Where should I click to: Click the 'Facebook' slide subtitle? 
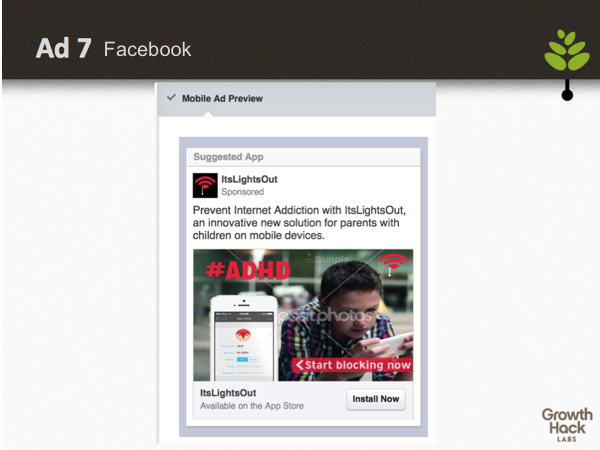[x=147, y=49]
